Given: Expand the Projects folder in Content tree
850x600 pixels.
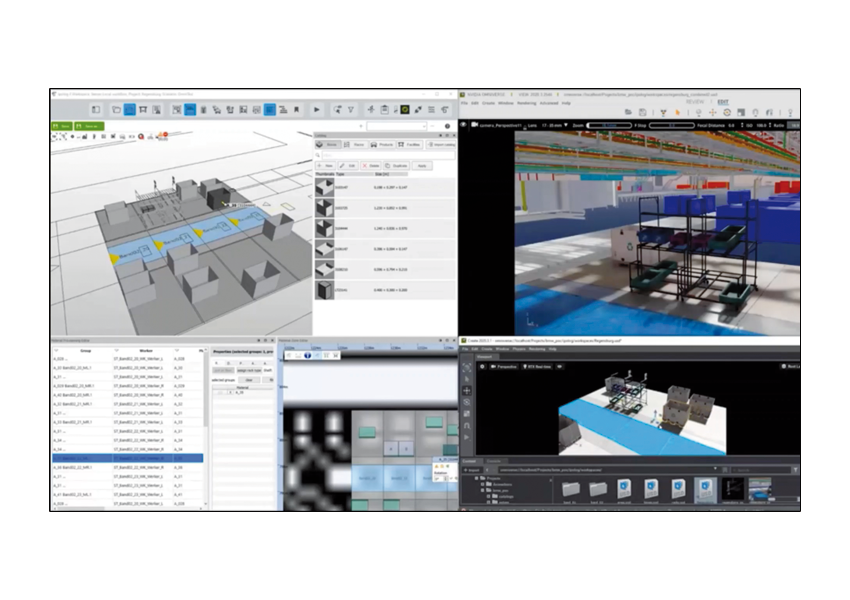Looking at the screenshot, I should pyautogui.click(x=476, y=479).
